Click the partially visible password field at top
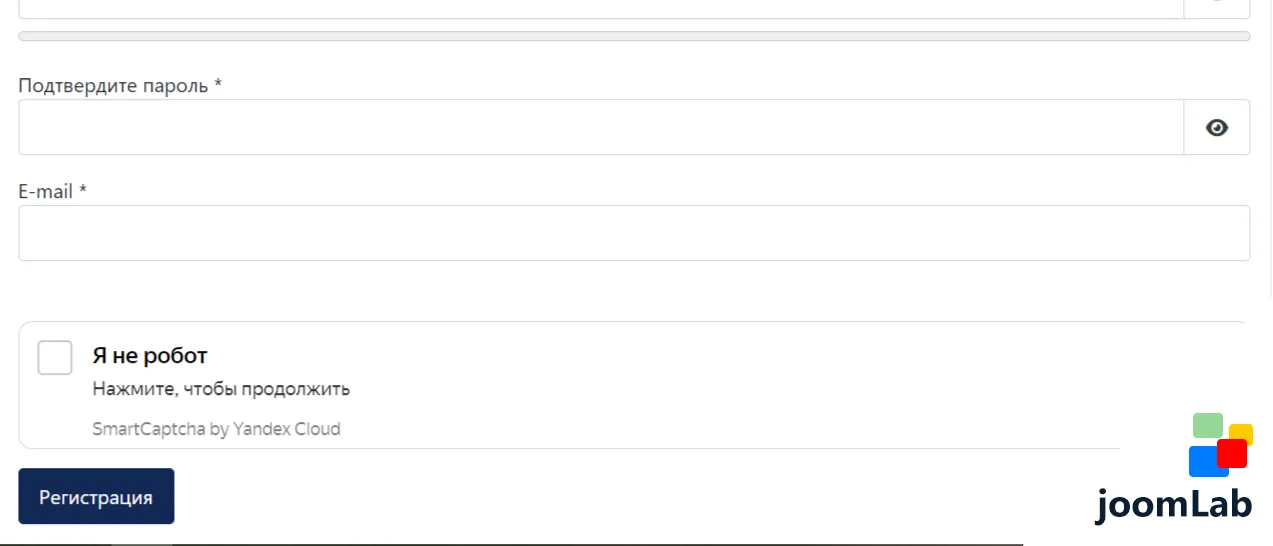This screenshot has width=1273, height=546. pyautogui.click(x=601, y=8)
